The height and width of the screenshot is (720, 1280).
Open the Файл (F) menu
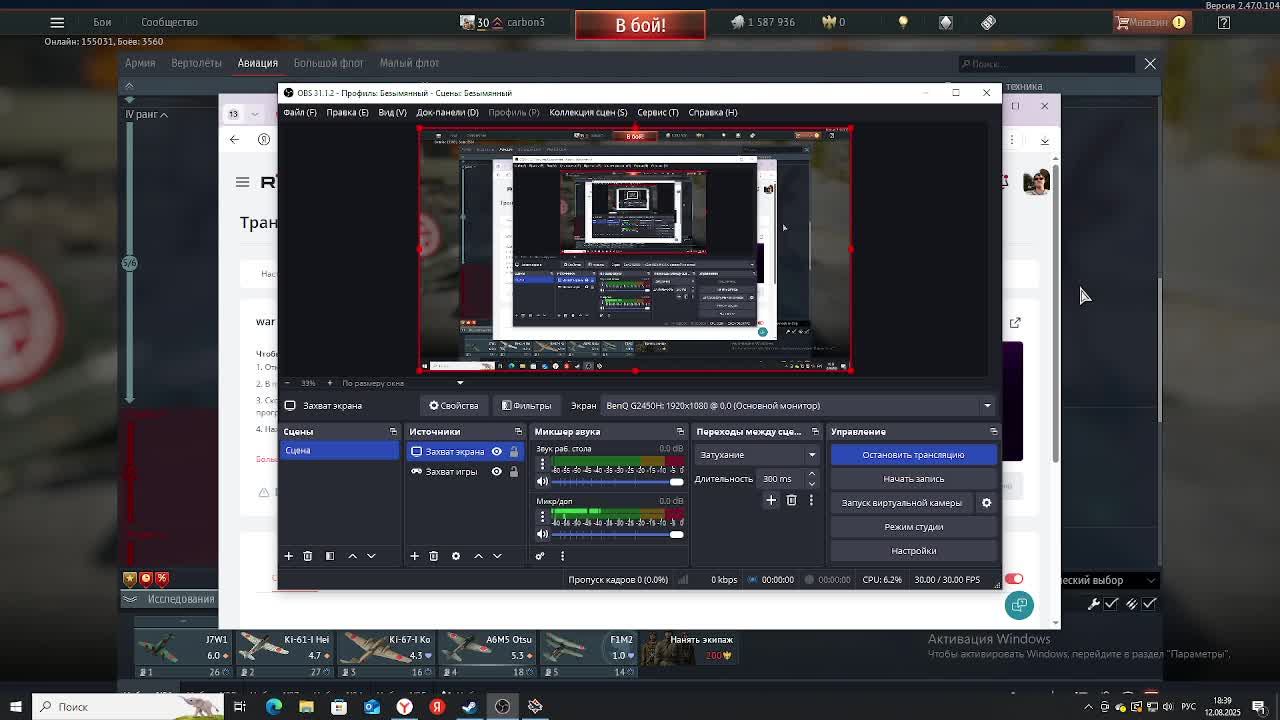[x=300, y=112]
